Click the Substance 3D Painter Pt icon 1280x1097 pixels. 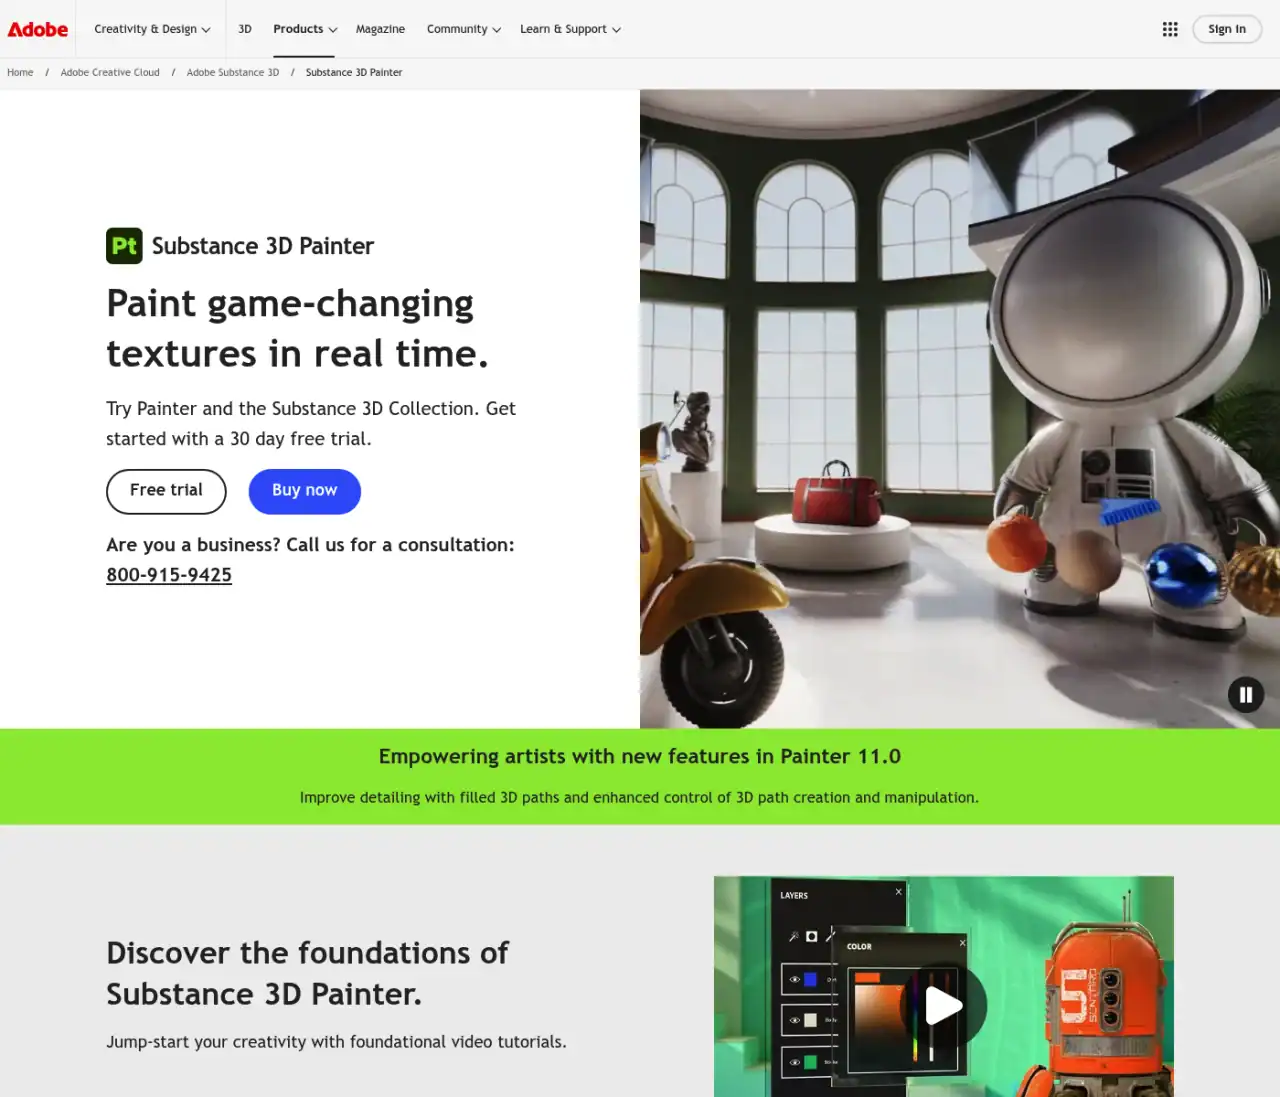[124, 246]
